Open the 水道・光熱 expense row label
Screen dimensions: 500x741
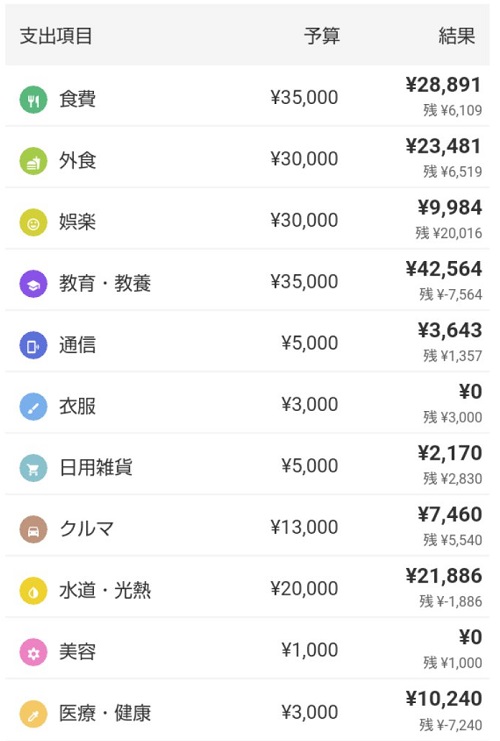click(x=105, y=591)
